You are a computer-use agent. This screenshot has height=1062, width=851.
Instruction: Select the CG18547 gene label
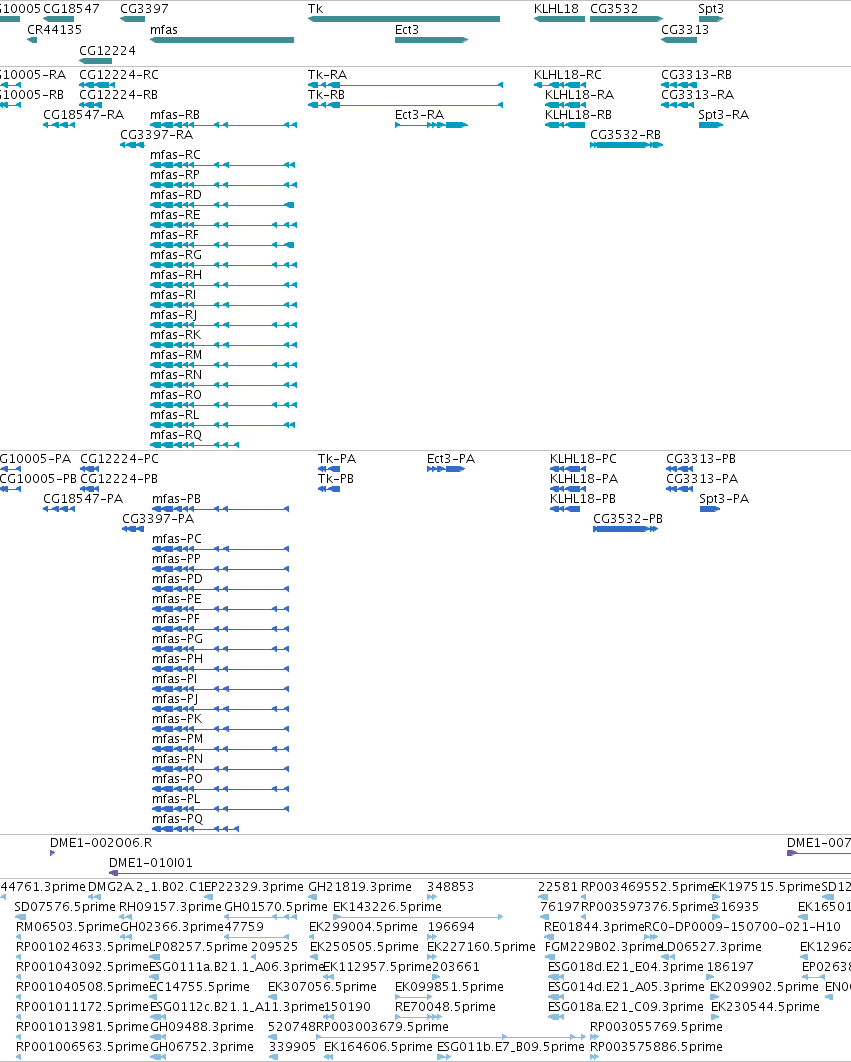[71, 9]
